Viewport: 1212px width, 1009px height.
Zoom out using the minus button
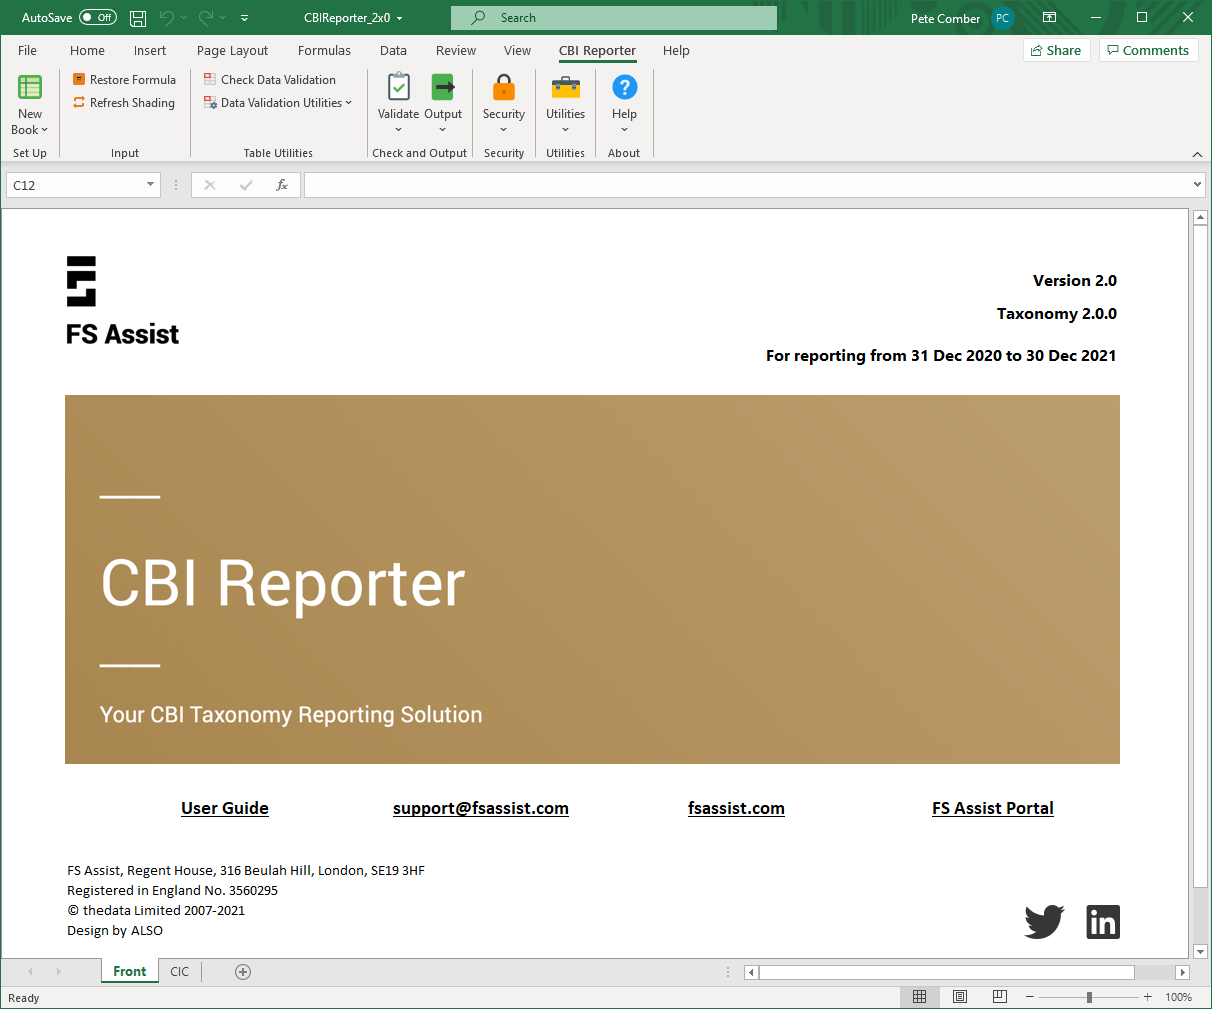pyautogui.click(x=1030, y=997)
